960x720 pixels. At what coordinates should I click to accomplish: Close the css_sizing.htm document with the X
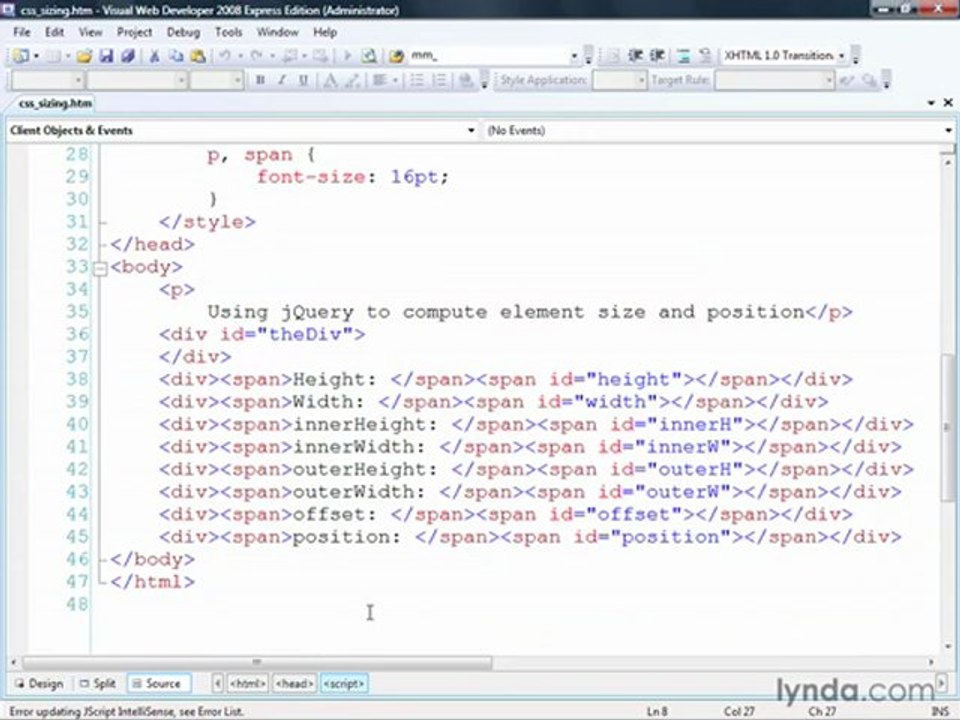click(948, 103)
